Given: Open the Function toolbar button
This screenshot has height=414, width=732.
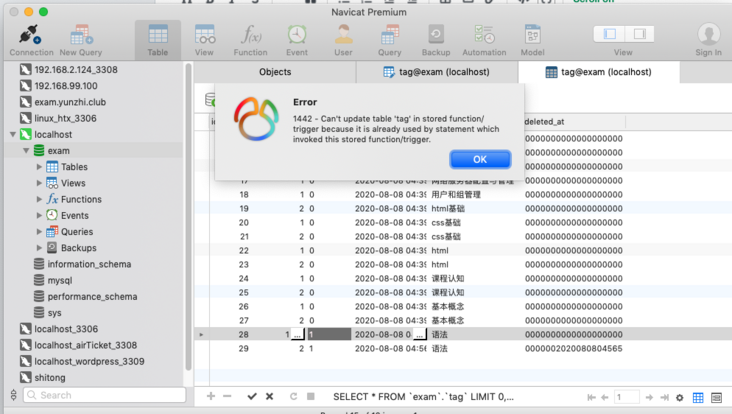Looking at the screenshot, I should [x=251, y=41].
